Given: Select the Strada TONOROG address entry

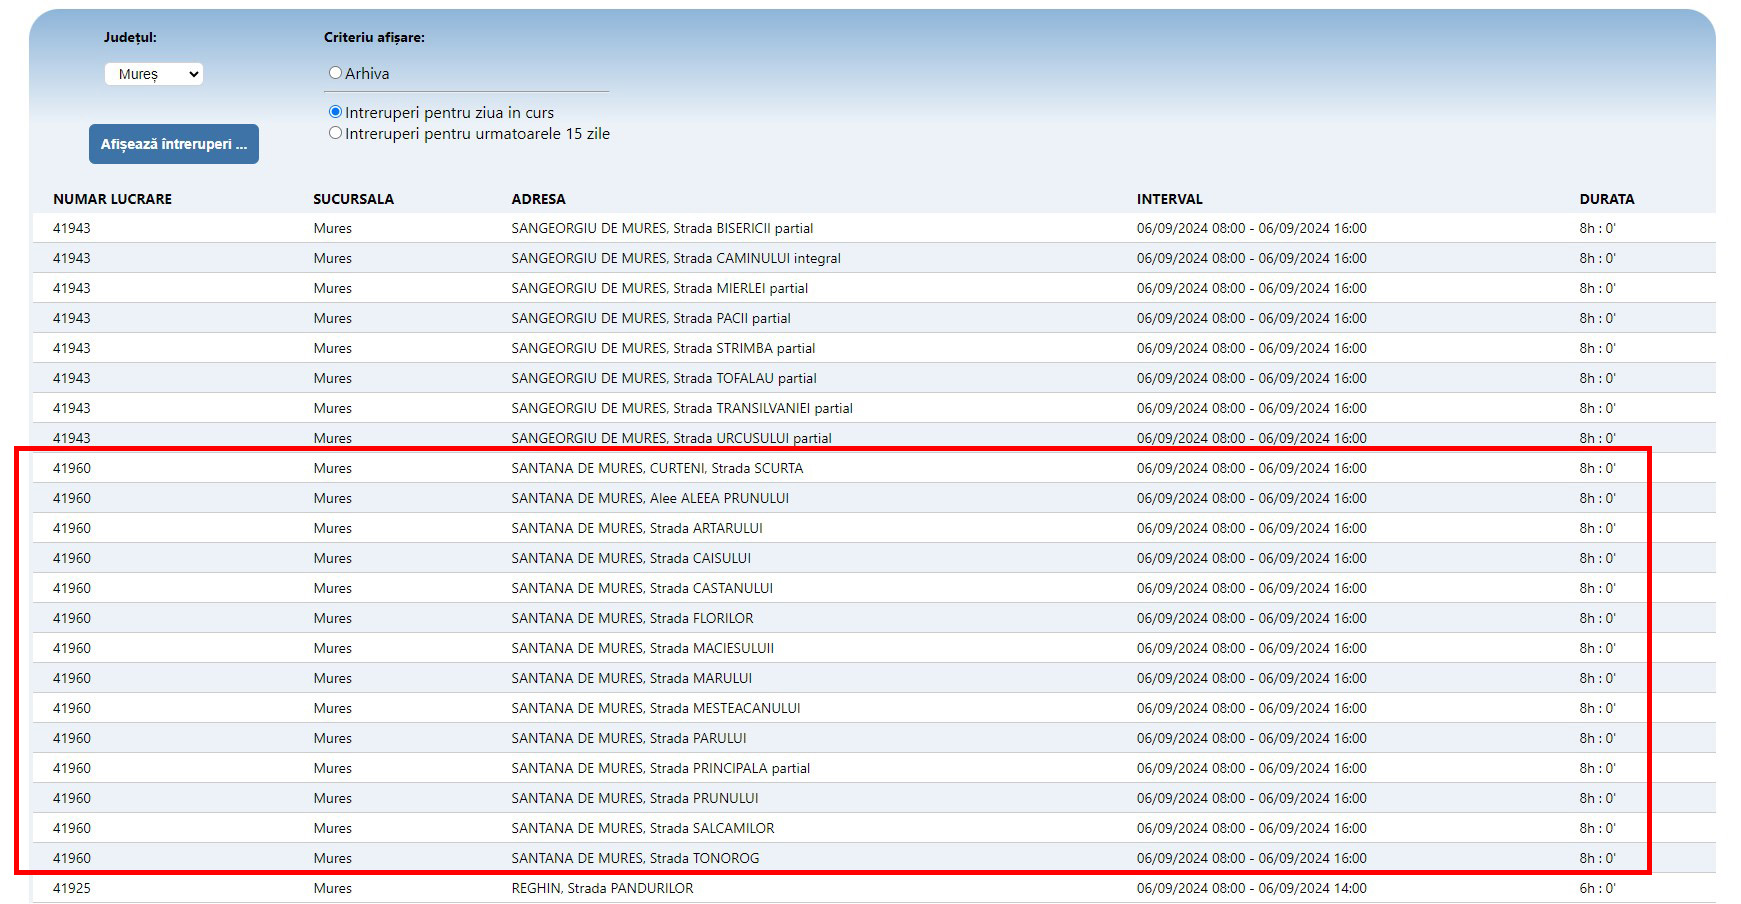Looking at the screenshot, I should tap(635, 858).
